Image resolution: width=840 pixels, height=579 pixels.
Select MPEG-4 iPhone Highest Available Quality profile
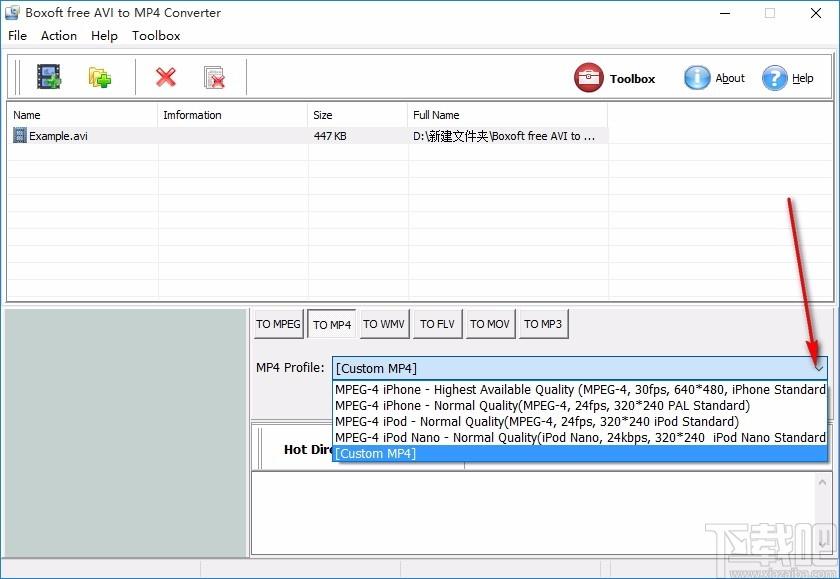(580, 389)
